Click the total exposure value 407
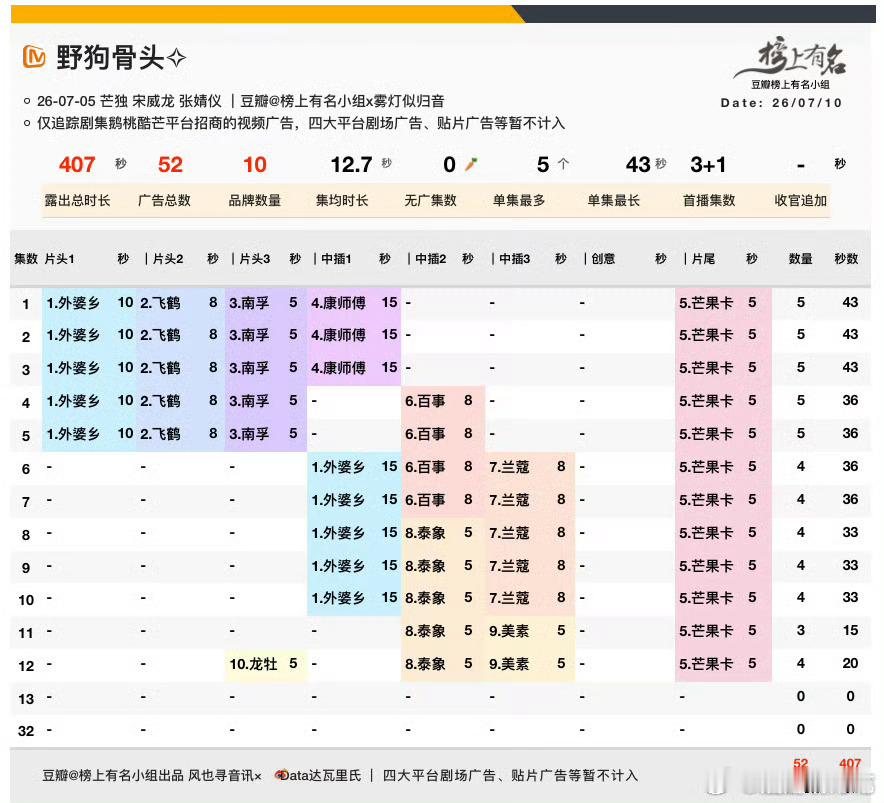The width and height of the screenshot is (884, 803). [77, 165]
